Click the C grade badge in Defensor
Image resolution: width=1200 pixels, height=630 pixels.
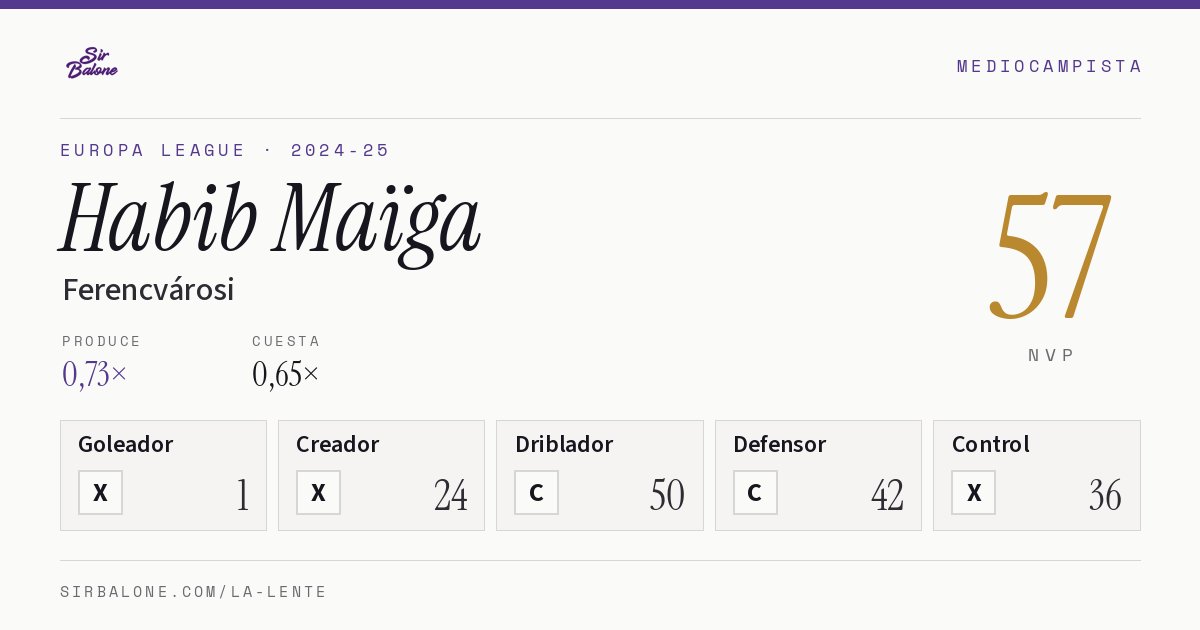[x=755, y=493]
